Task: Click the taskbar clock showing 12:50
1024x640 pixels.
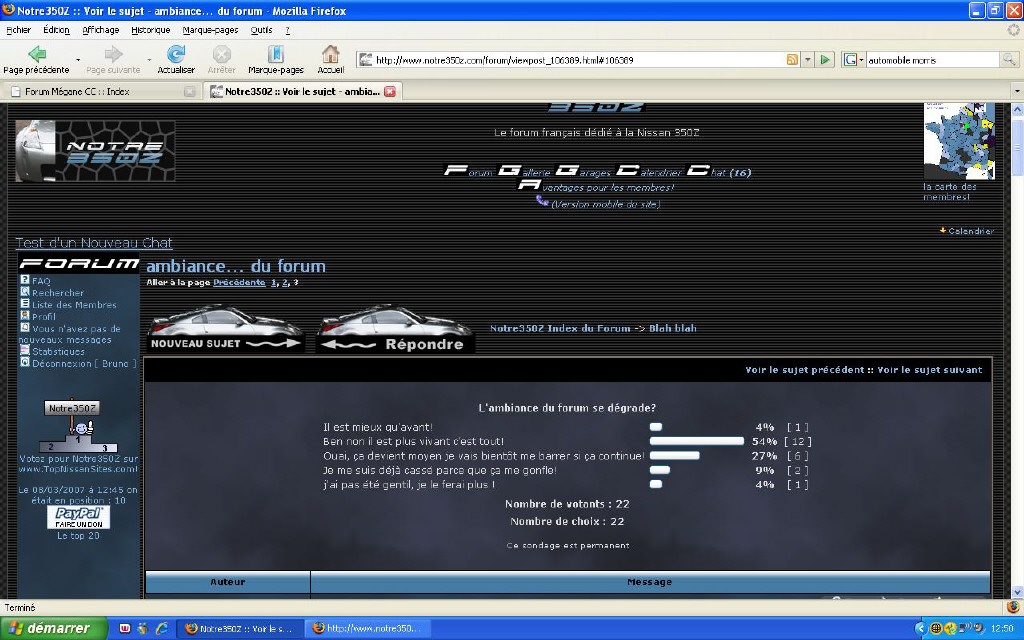Action: tap(1002, 628)
